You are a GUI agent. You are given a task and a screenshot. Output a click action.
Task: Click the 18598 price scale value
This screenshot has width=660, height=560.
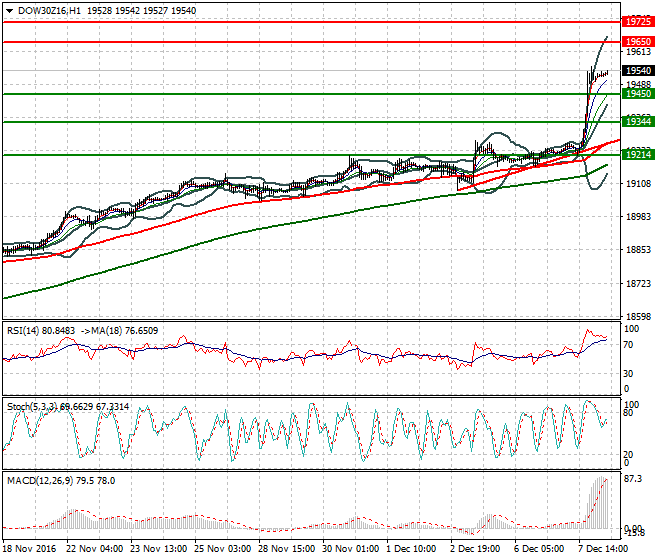(638, 317)
